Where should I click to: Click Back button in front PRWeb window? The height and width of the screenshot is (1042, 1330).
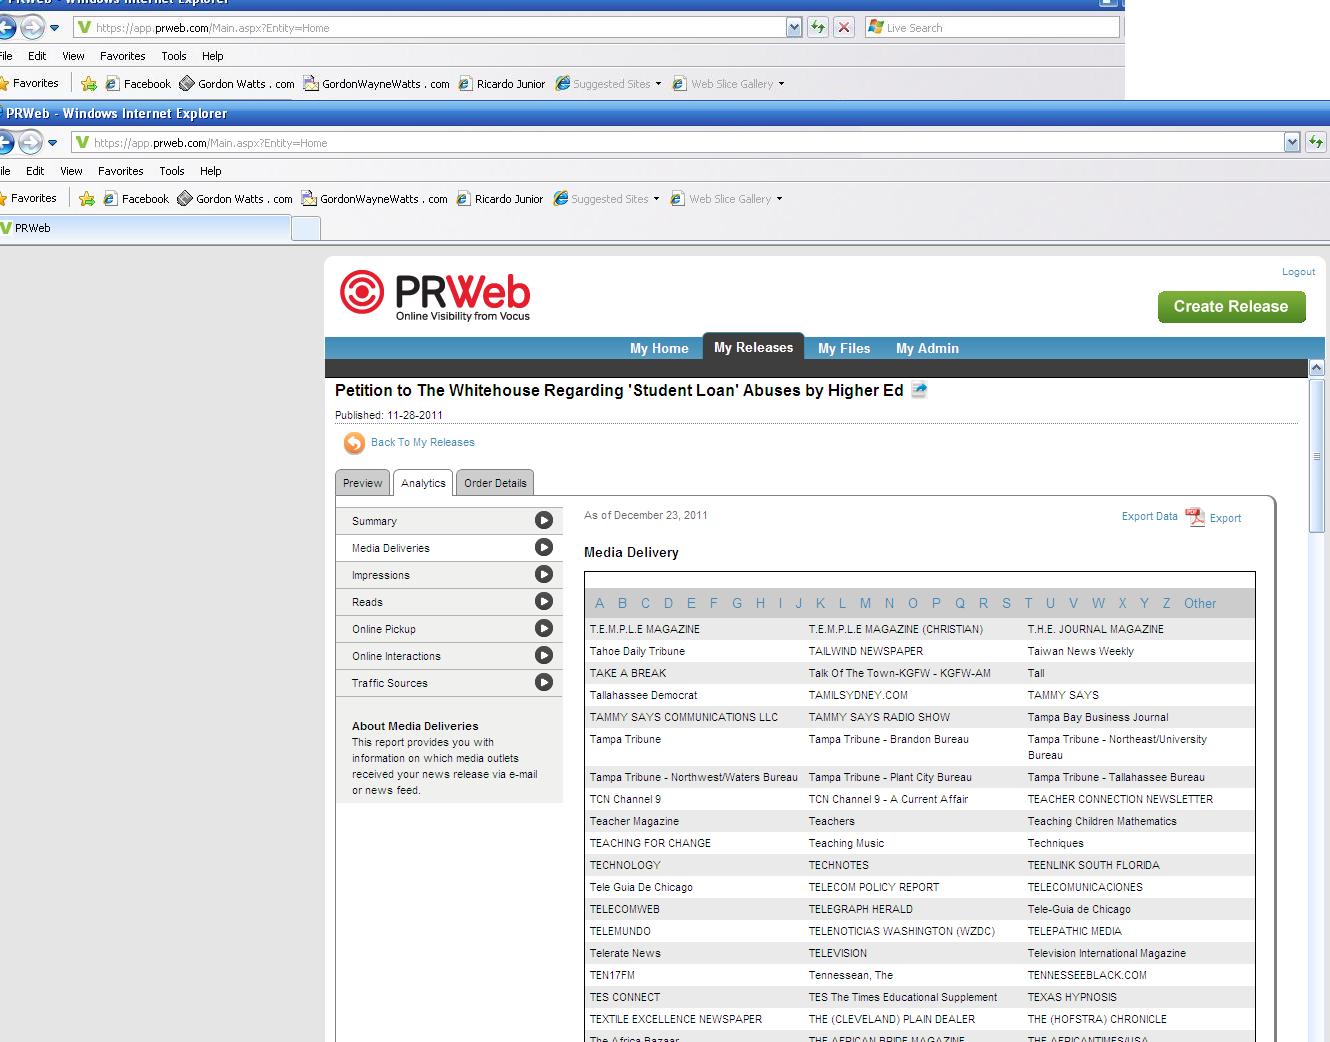coord(6,142)
